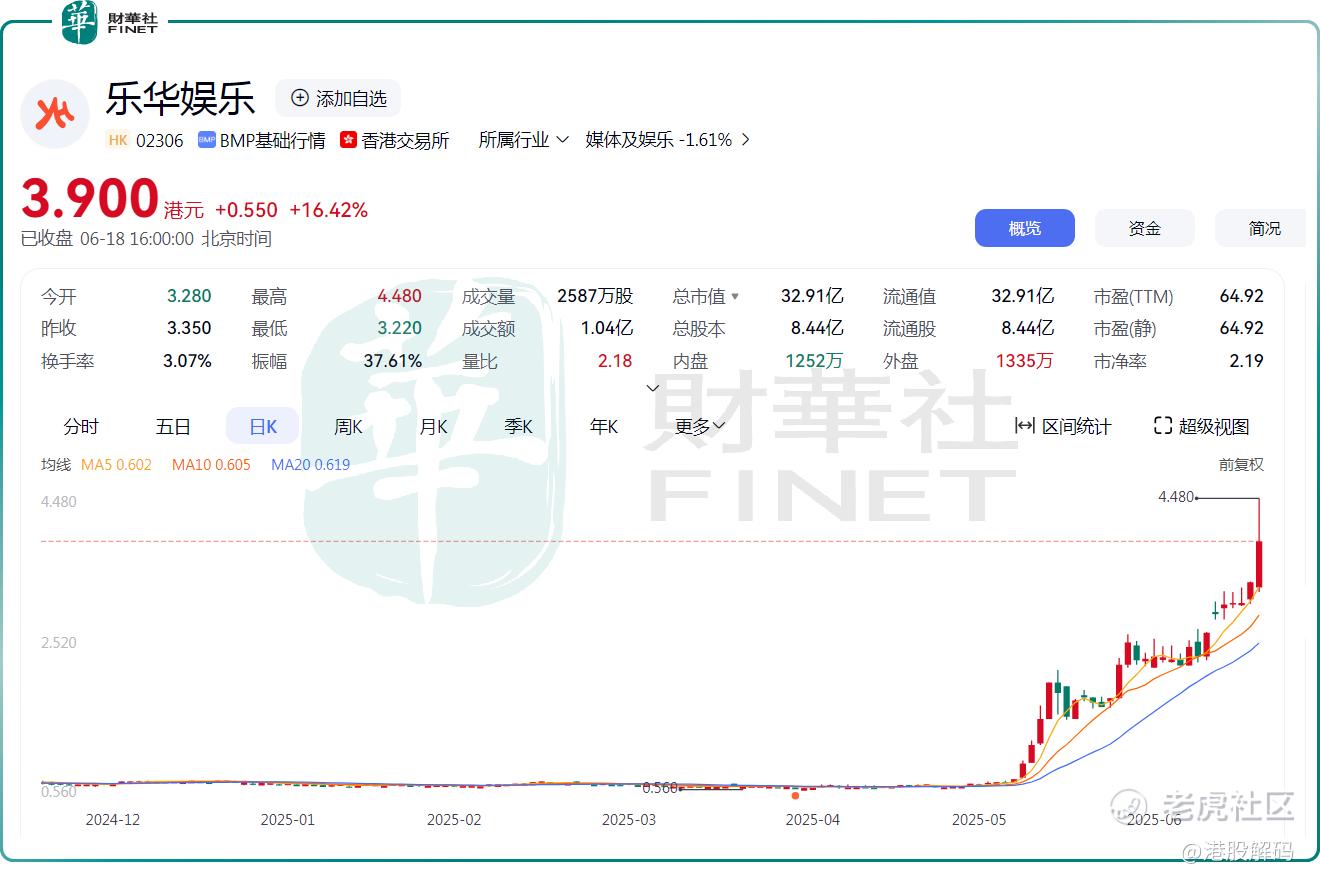
Task: Click the 量比 value 2.18
Action: pyautogui.click(x=615, y=361)
